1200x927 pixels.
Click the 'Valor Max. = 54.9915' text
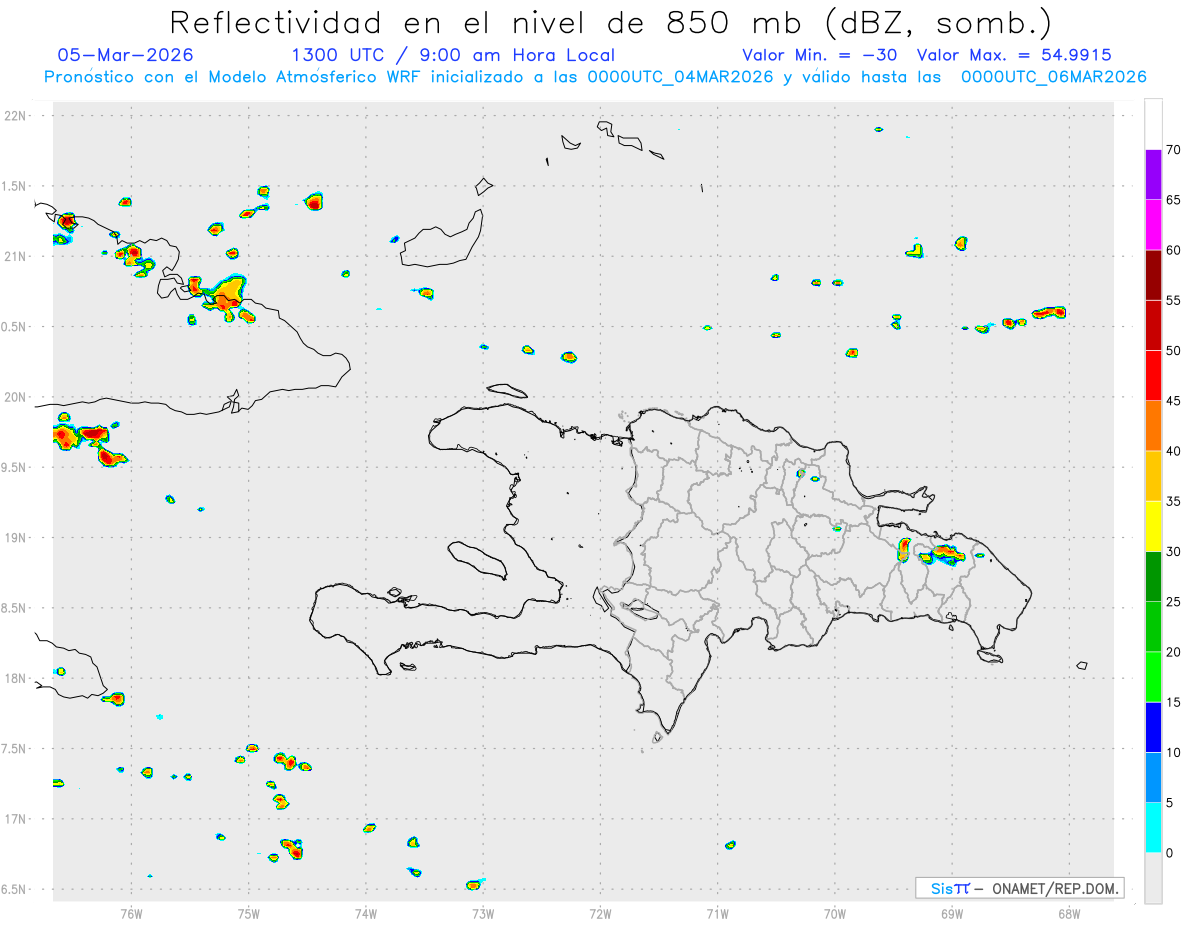(1014, 55)
